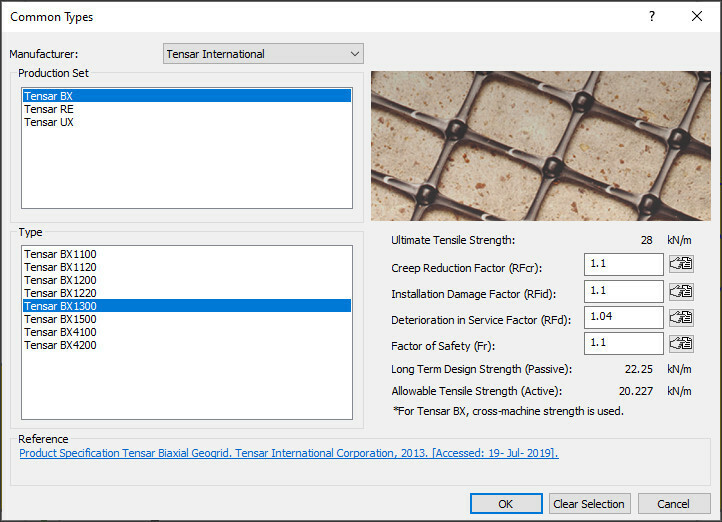
Task: Select Tensar BX production set
Action: pyautogui.click(x=187, y=96)
